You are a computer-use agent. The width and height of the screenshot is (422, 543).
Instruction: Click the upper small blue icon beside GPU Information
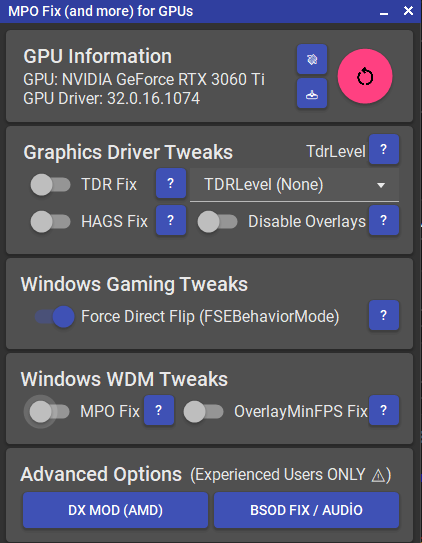pos(312,59)
